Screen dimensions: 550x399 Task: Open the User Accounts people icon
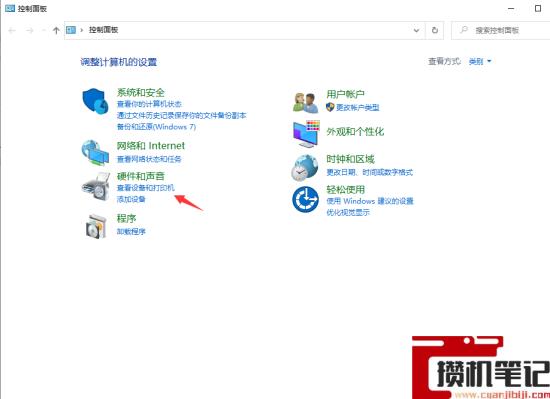pyautogui.click(x=306, y=102)
